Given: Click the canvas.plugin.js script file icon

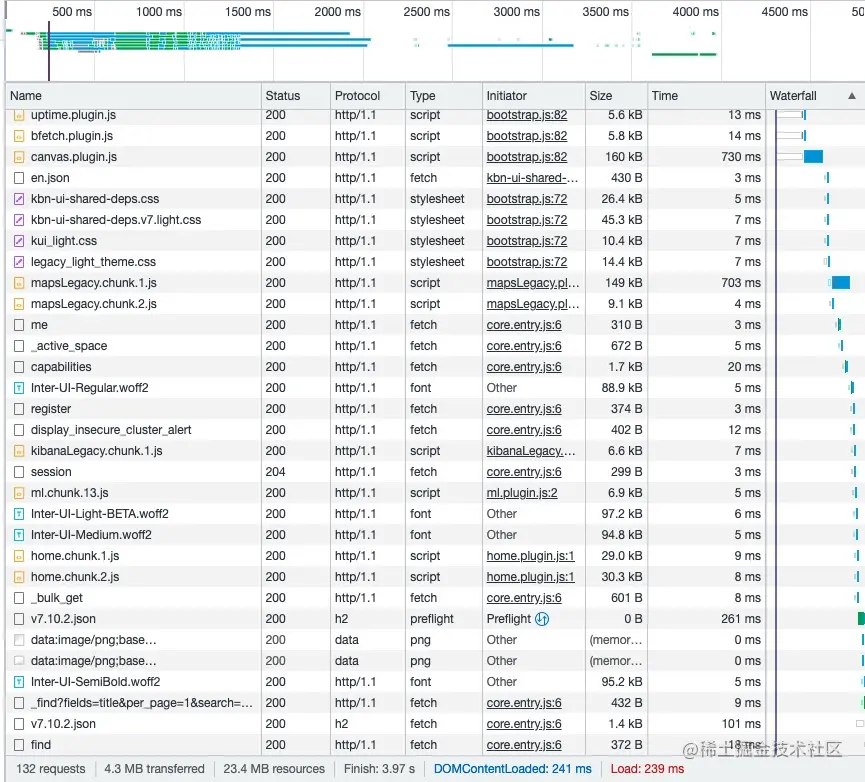Looking at the screenshot, I should 19,157.
